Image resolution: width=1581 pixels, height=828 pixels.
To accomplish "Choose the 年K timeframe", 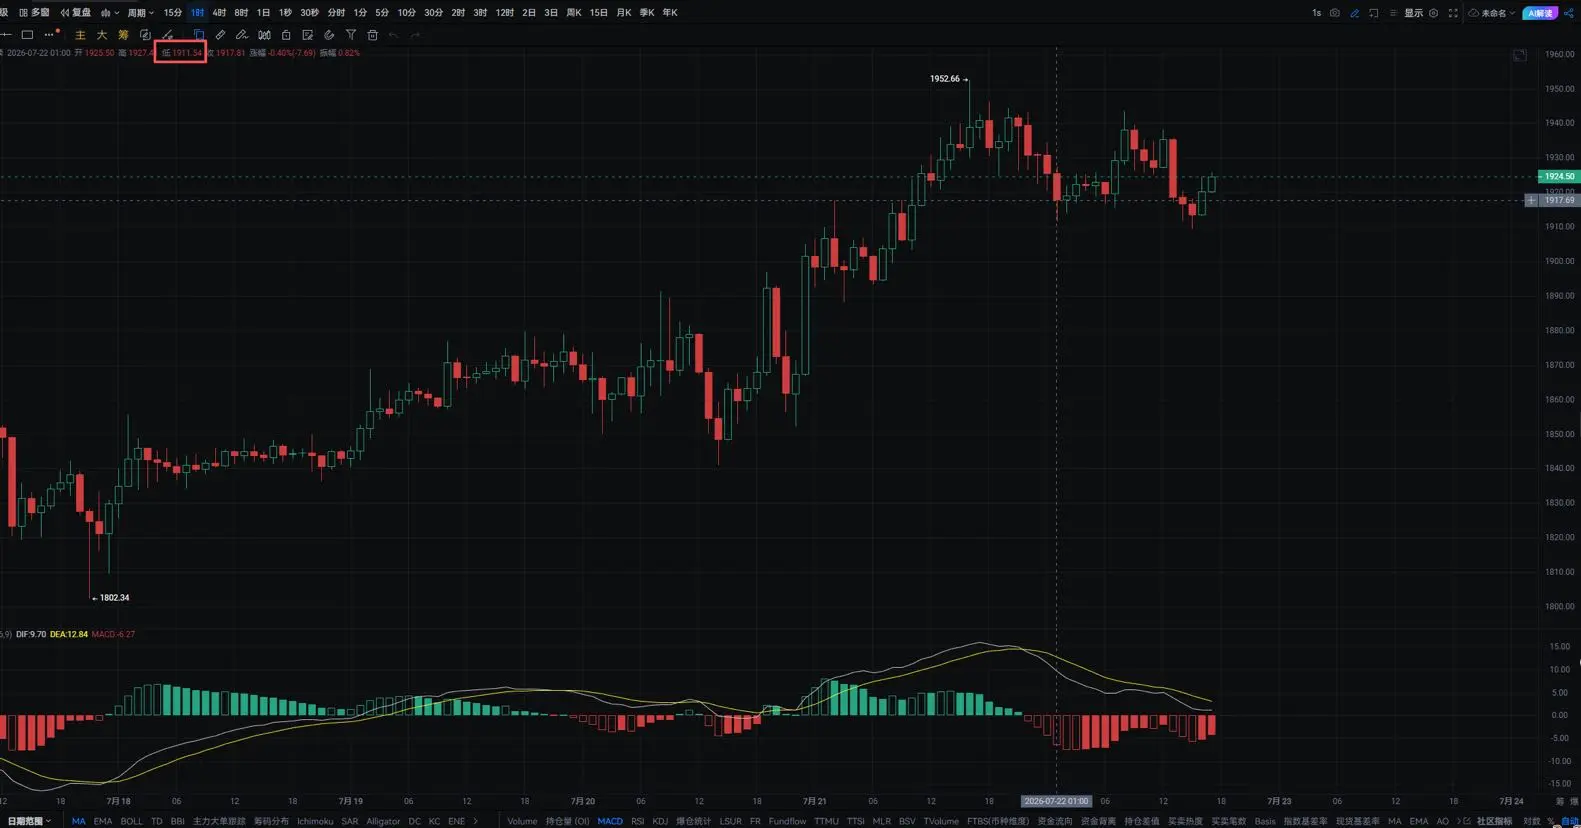I will tap(670, 13).
